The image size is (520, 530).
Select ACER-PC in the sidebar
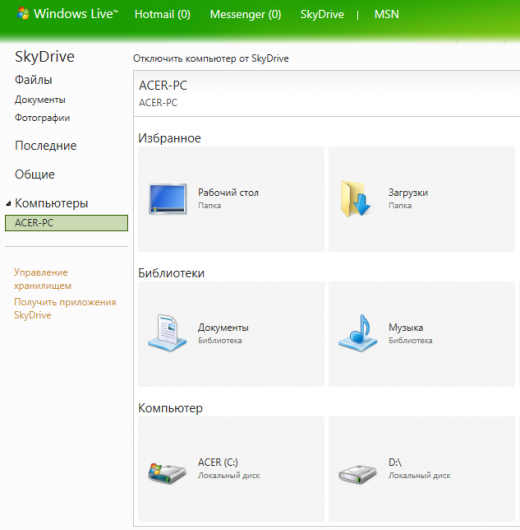(x=67, y=223)
